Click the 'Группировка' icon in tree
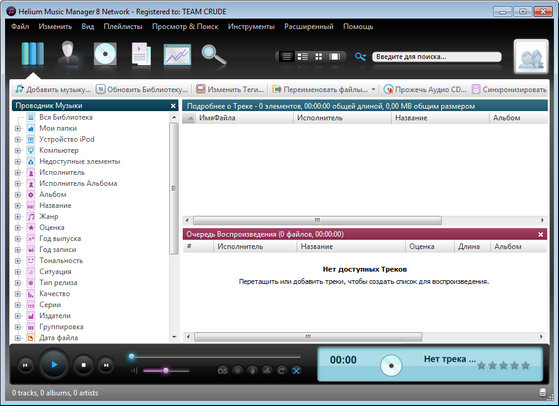The width and height of the screenshot is (559, 406). [31, 327]
